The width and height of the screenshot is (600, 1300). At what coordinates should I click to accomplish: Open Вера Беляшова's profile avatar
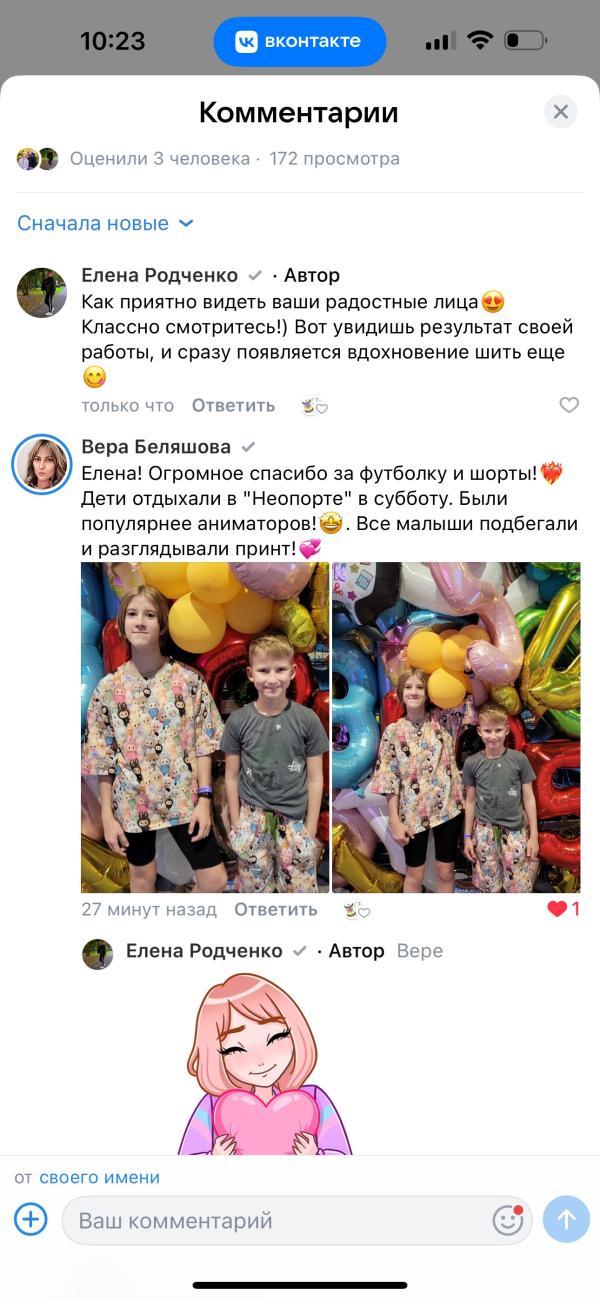42,464
